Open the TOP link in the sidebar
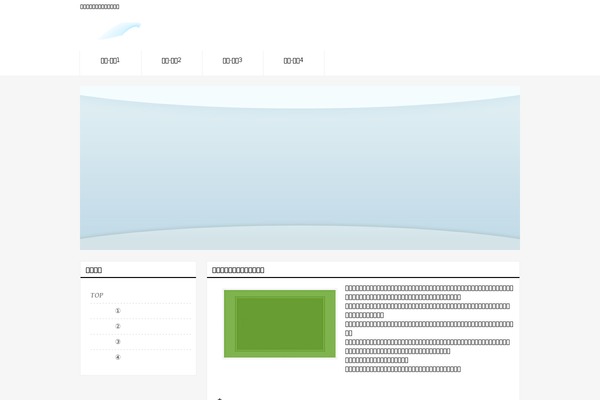The width and height of the screenshot is (600, 400). pos(97,295)
